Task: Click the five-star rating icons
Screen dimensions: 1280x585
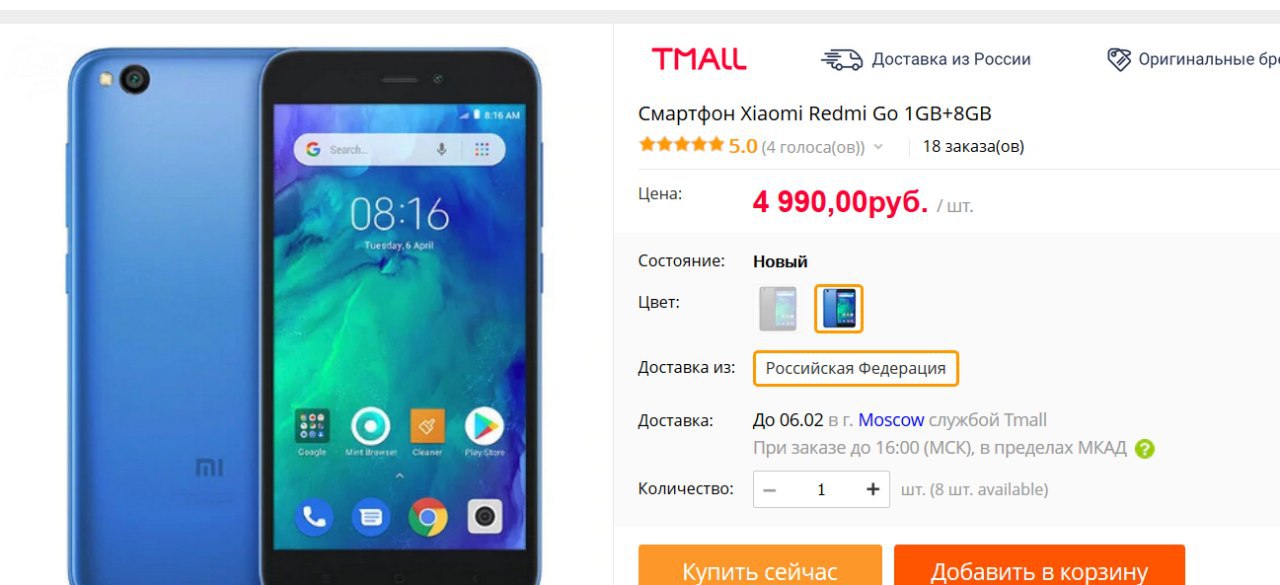Action: (x=681, y=145)
